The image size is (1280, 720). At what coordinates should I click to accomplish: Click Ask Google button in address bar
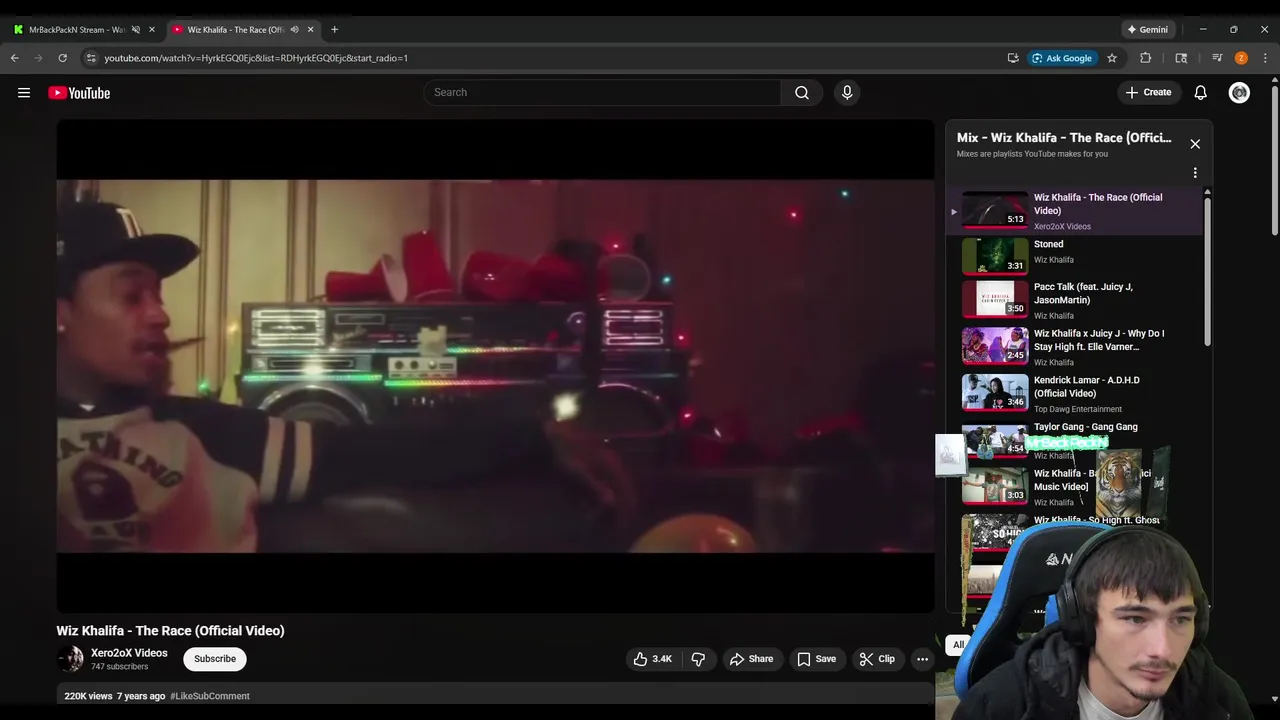click(x=1062, y=58)
